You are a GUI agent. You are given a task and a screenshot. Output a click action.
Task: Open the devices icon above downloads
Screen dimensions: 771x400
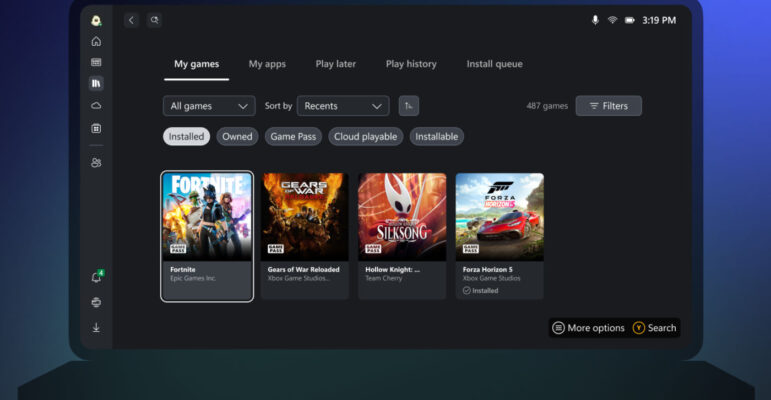click(x=96, y=302)
